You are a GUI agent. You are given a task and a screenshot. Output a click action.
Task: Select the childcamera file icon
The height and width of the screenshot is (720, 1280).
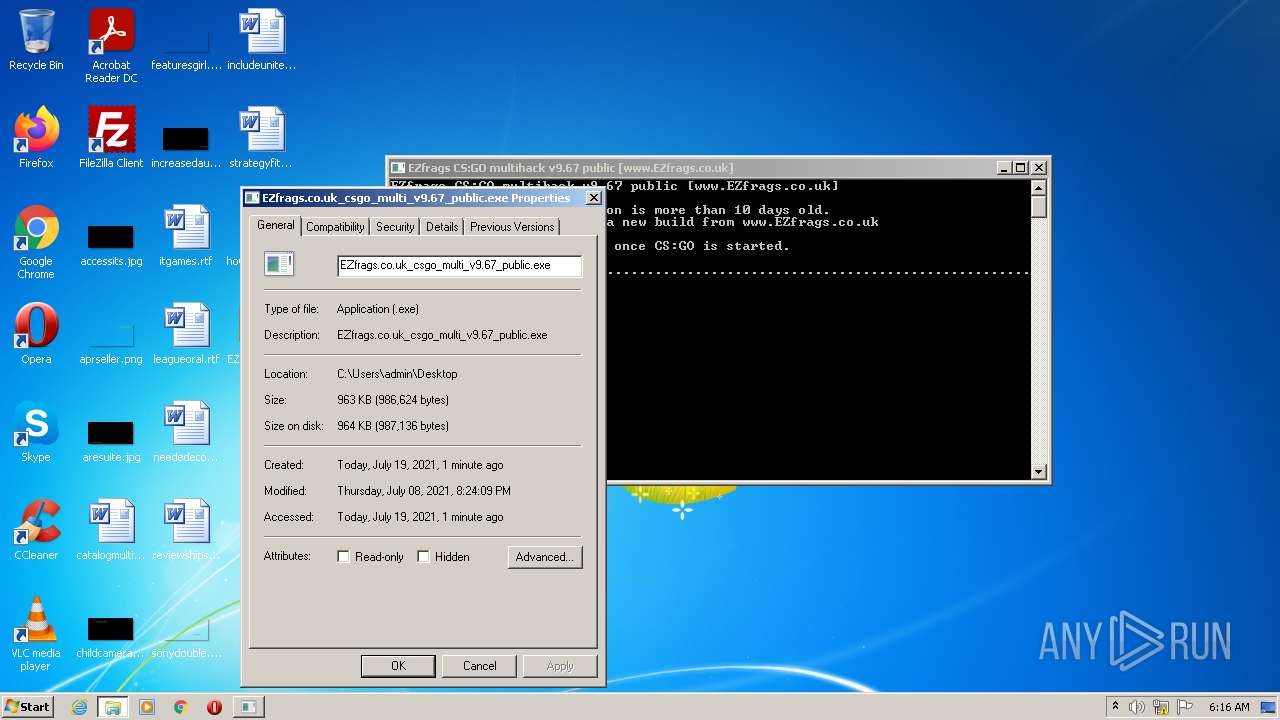click(x=111, y=638)
